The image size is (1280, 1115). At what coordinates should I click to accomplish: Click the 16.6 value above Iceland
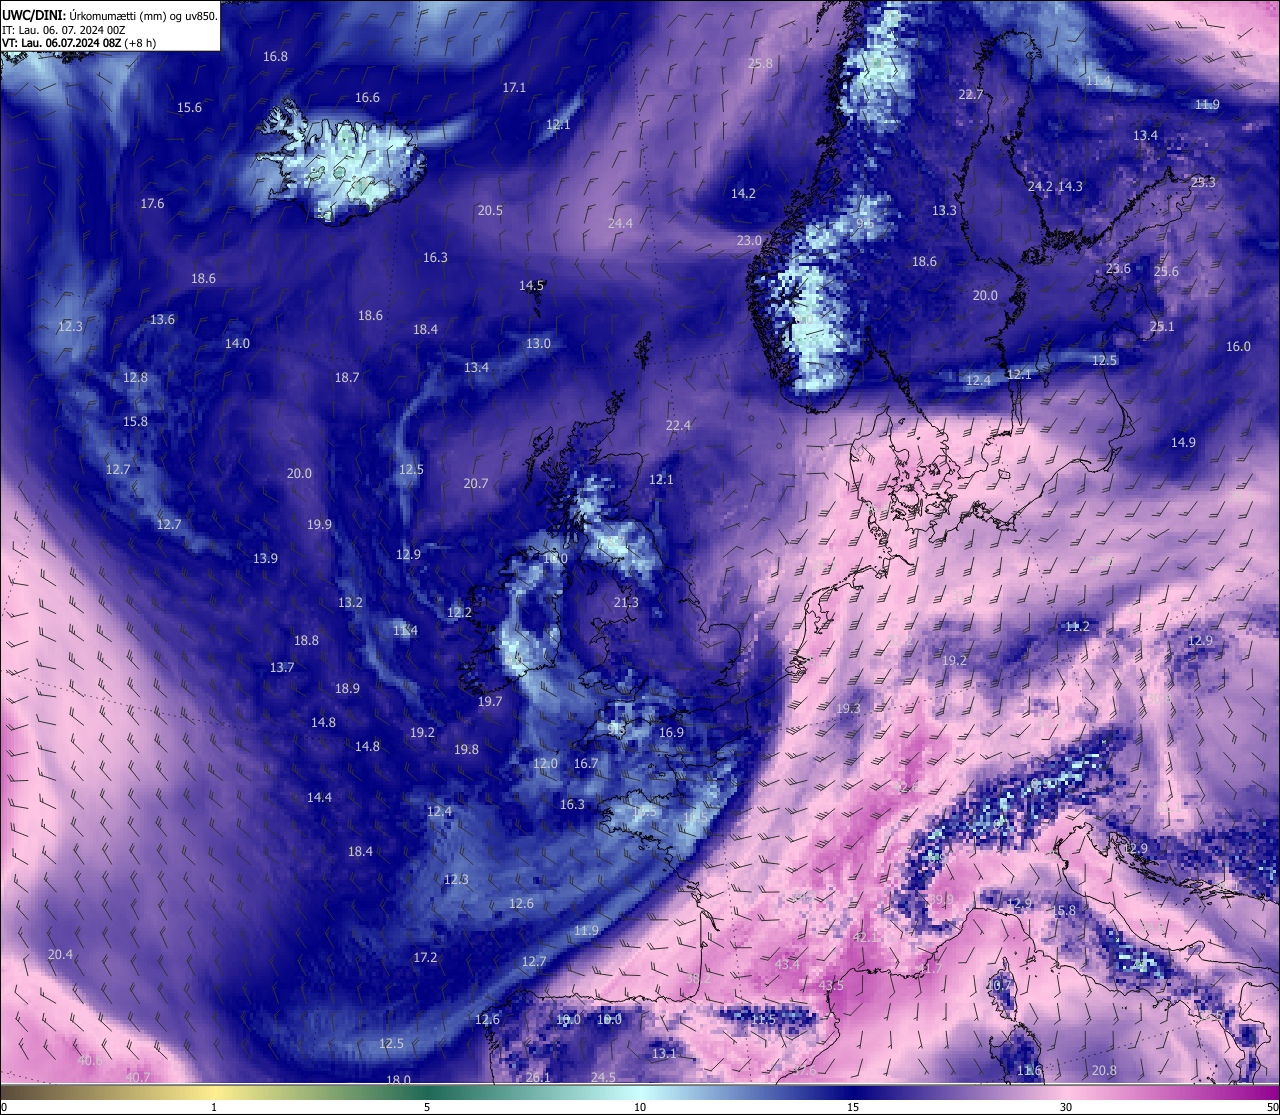367,98
